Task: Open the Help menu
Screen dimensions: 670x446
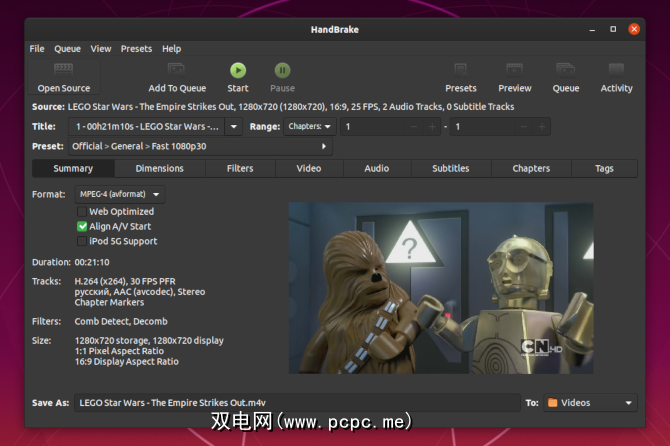Action: (171, 49)
